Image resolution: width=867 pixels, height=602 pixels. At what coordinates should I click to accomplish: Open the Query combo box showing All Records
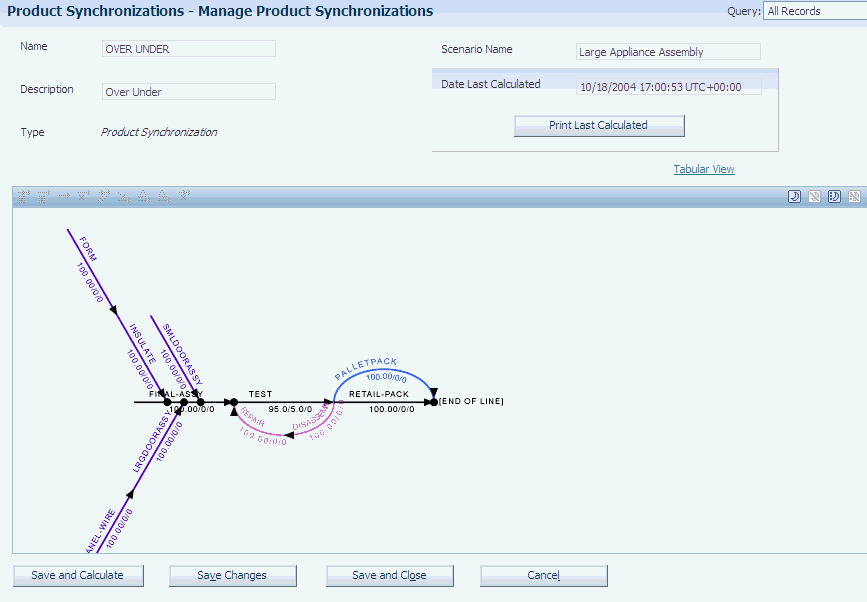coord(815,11)
